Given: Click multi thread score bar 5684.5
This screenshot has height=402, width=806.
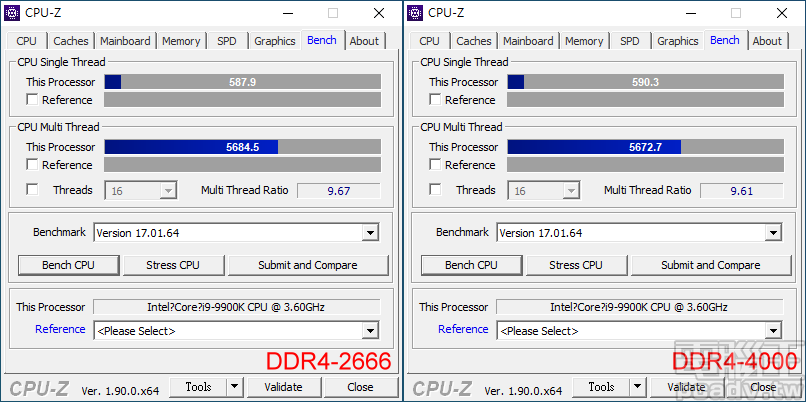Looking at the screenshot, I should coord(243,147).
